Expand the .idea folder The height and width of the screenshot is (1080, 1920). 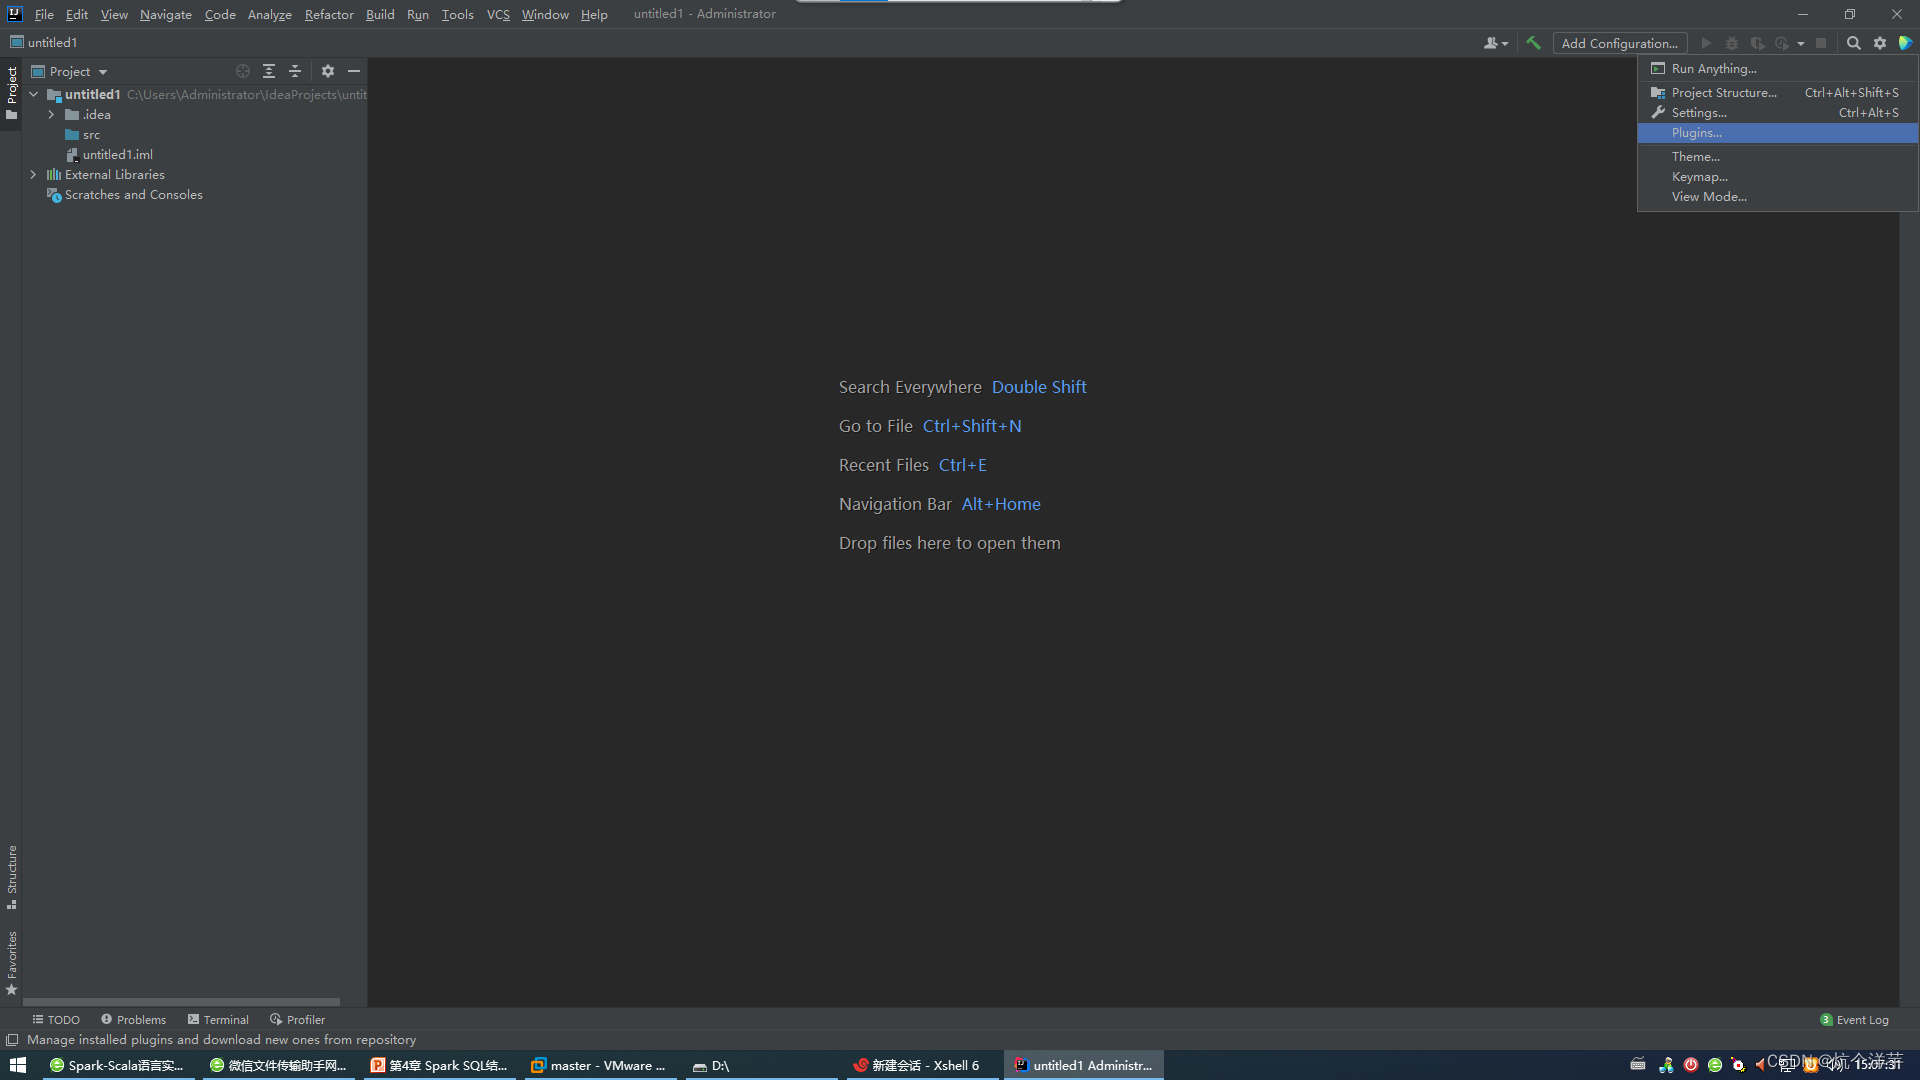pos(51,114)
